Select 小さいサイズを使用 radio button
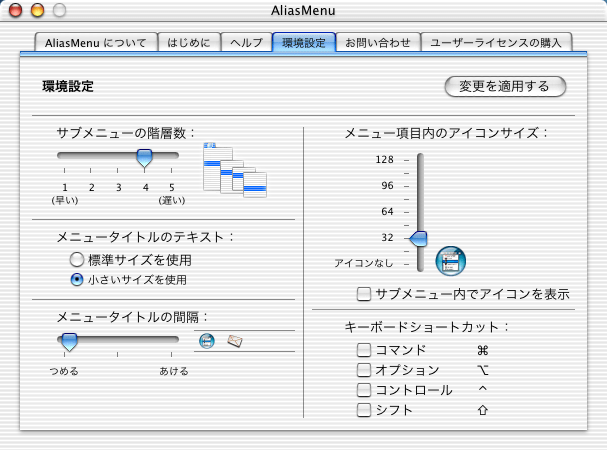The width and height of the screenshot is (607, 450). (x=77, y=279)
